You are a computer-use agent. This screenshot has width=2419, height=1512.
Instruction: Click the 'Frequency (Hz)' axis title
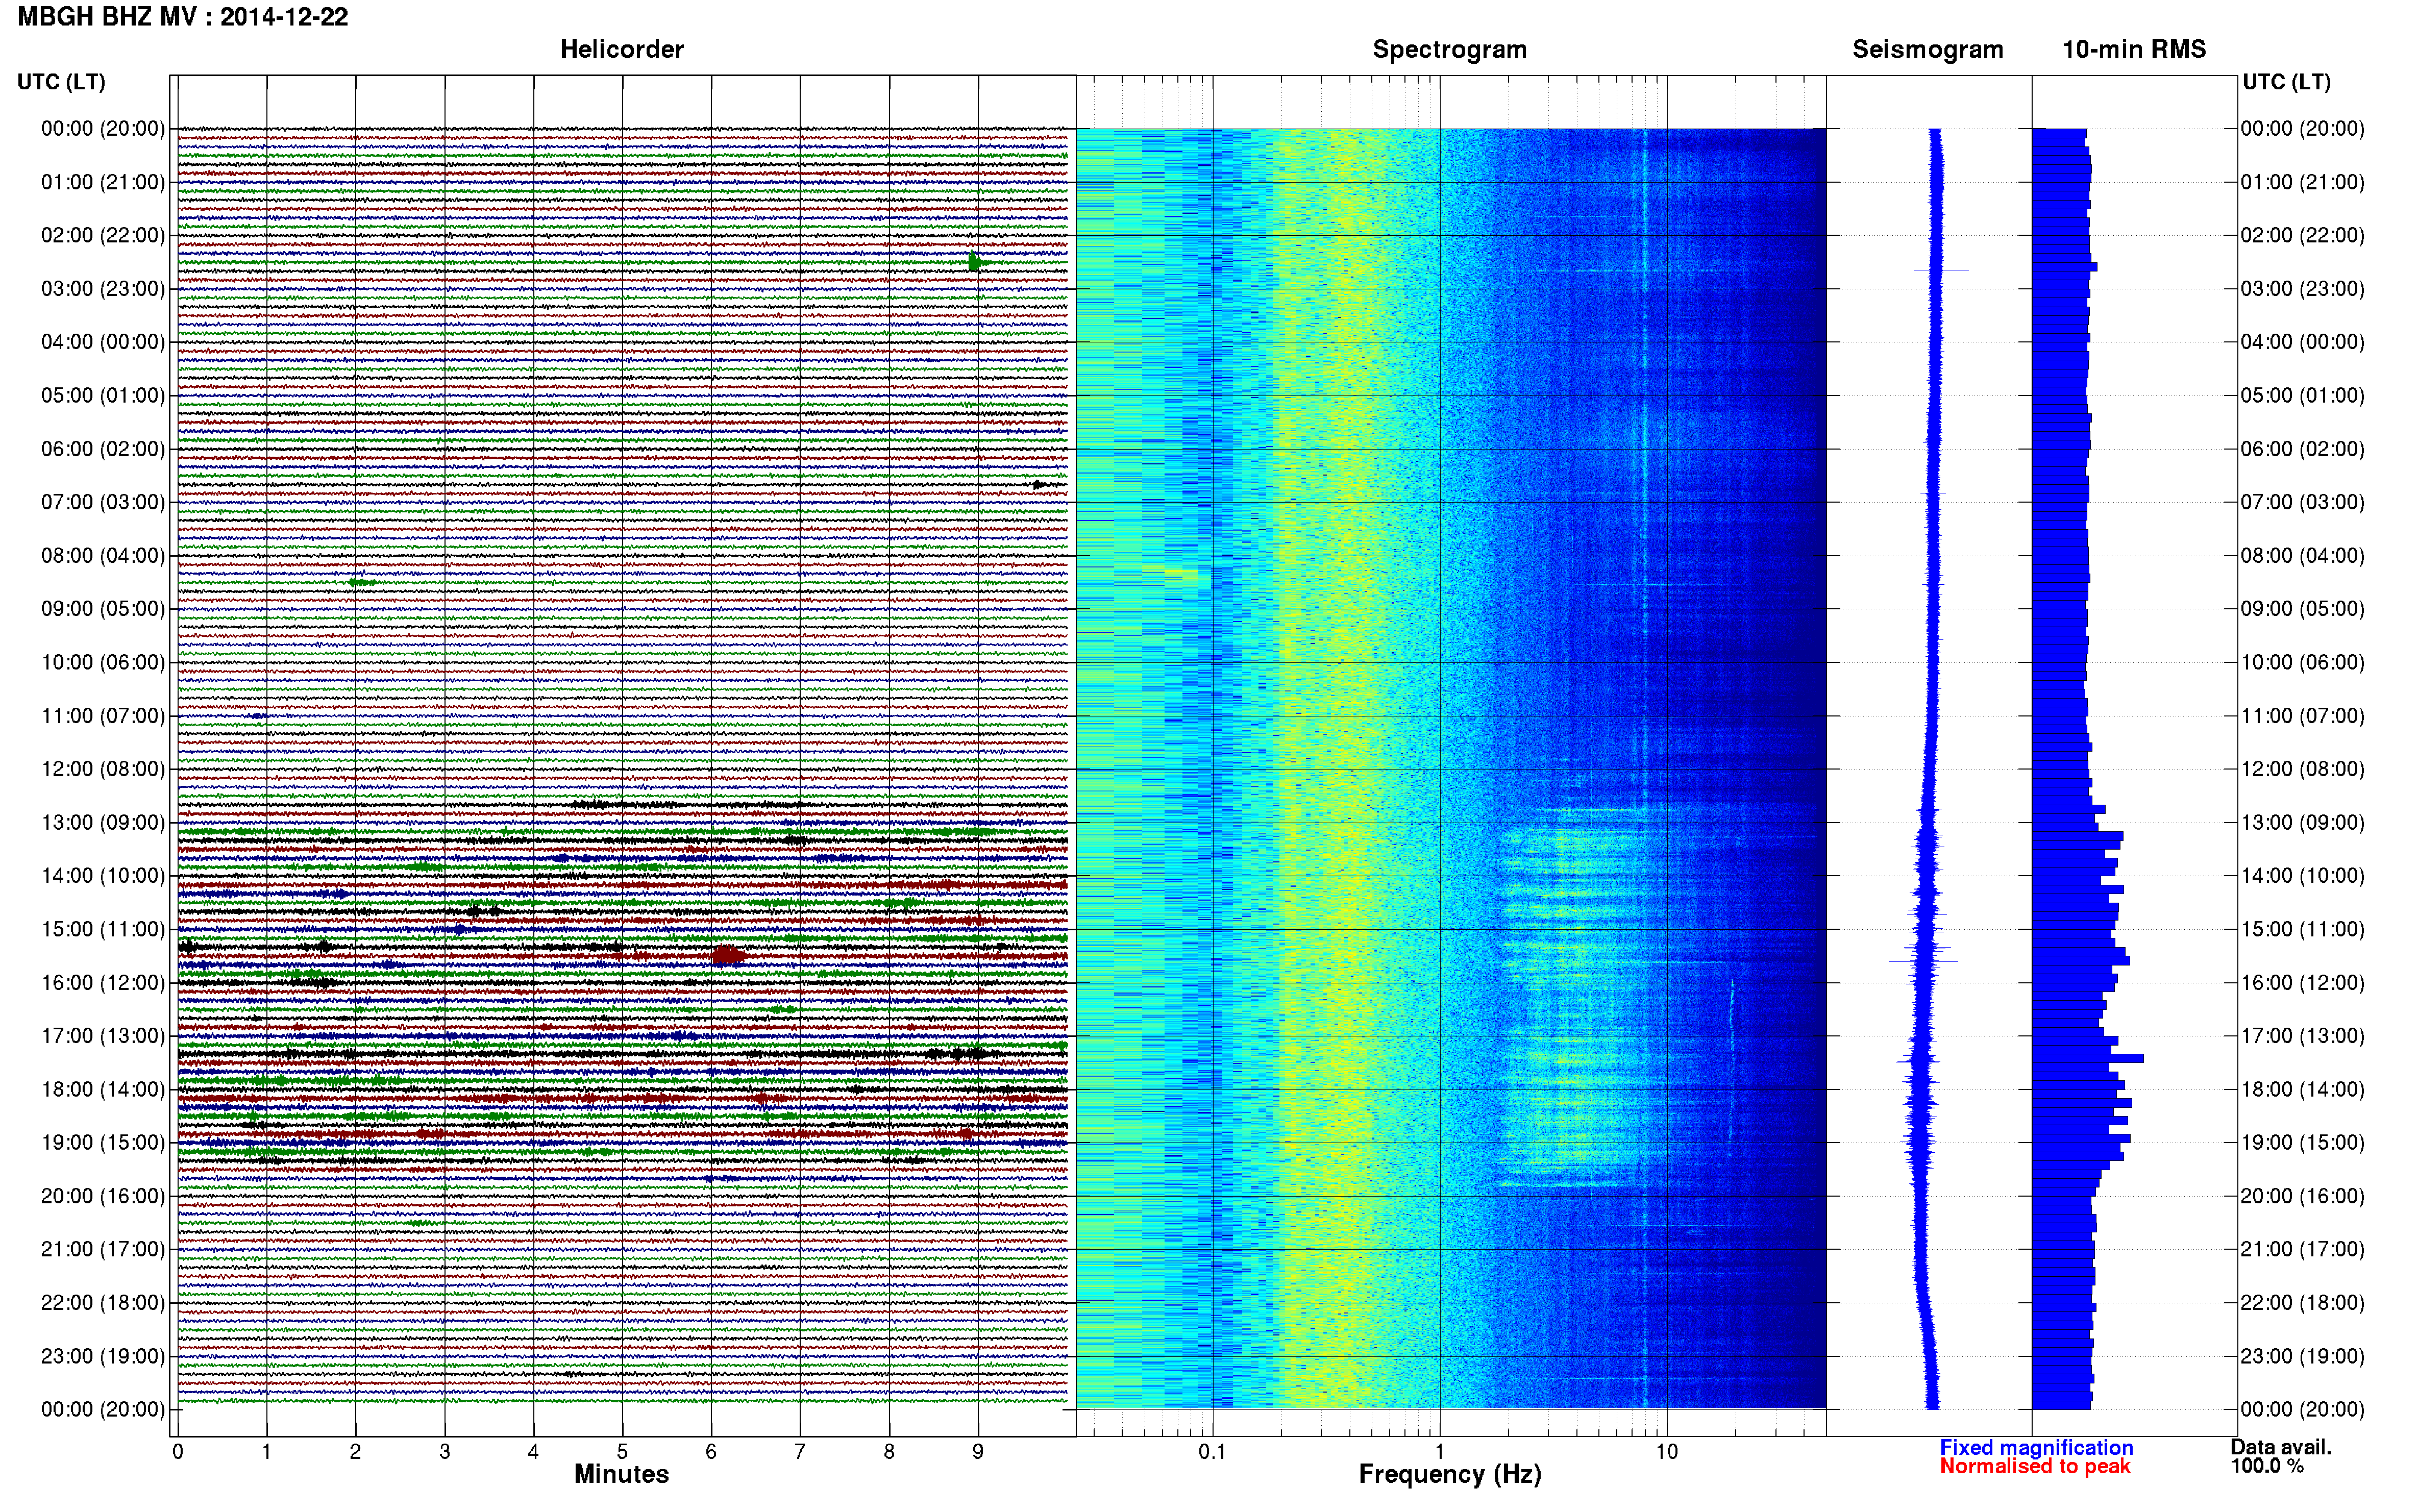pos(1449,1474)
